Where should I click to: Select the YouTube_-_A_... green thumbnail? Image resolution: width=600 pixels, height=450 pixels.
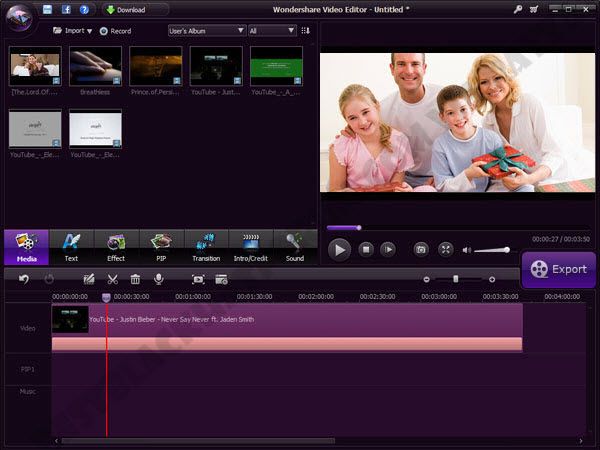[x=276, y=66]
